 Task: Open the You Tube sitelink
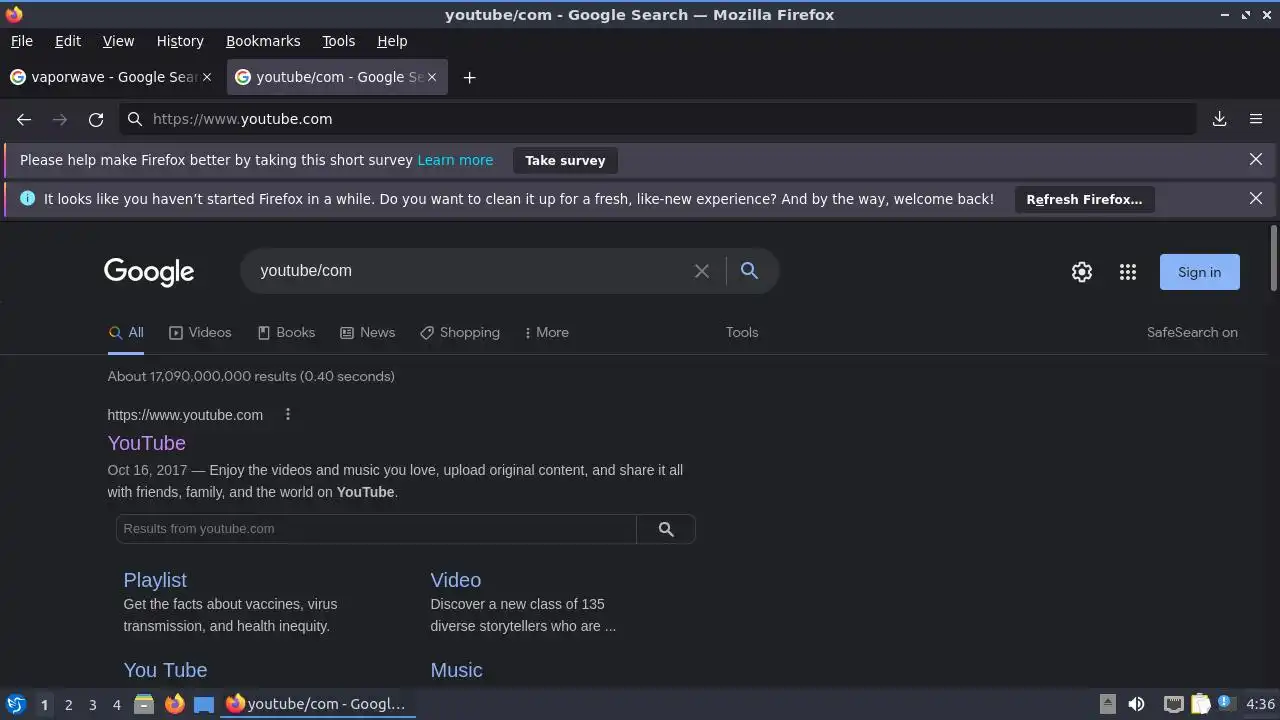[165, 670]
